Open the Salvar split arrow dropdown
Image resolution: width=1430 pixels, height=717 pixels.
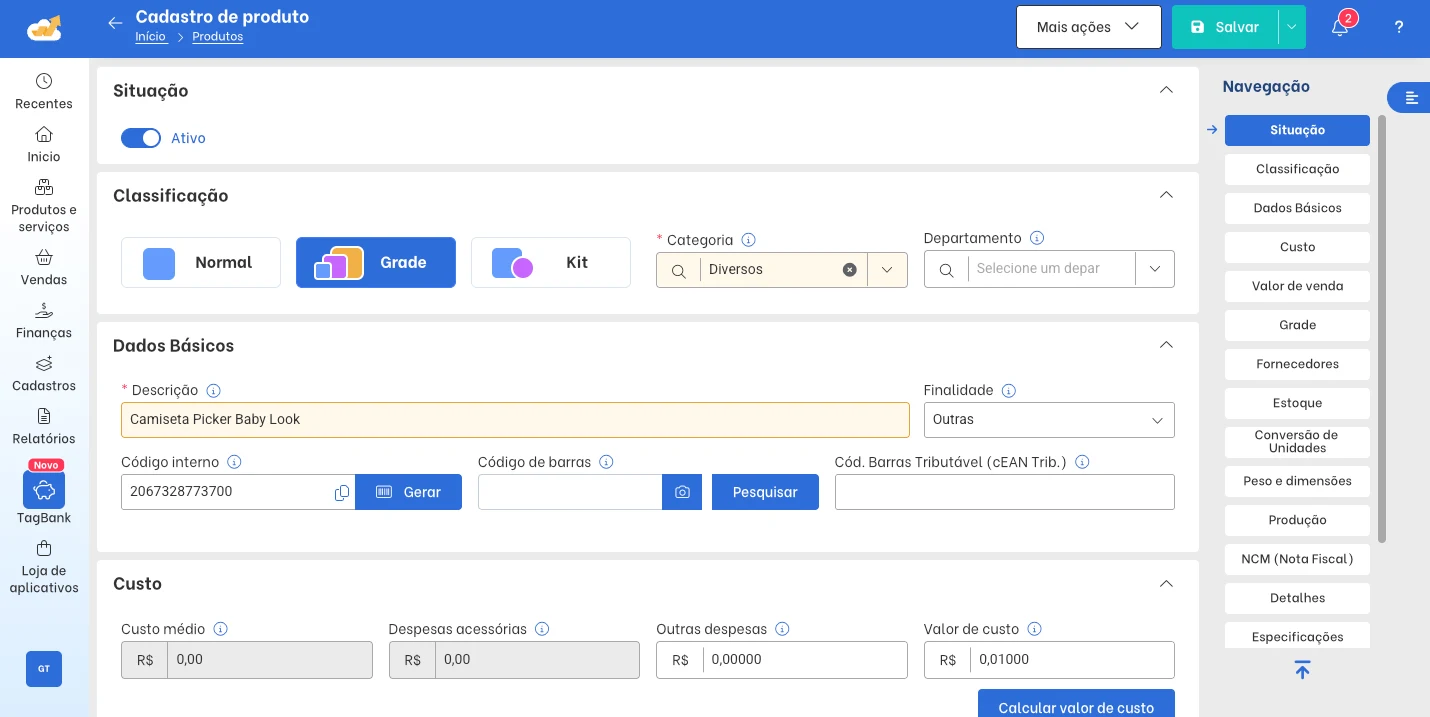1292,27
